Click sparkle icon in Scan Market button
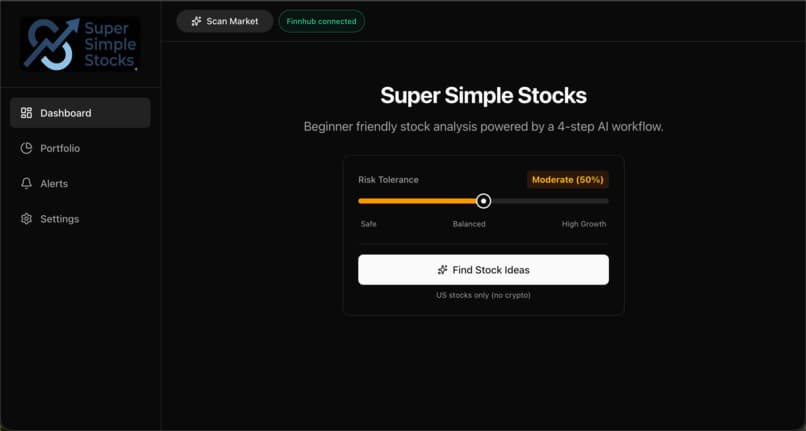The image size is (806, 431). click(196, 21)
